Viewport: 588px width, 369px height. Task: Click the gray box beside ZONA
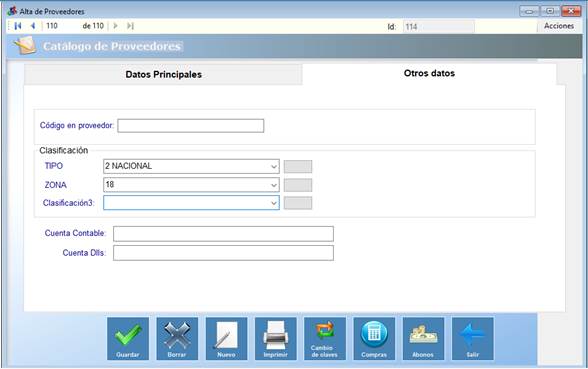click(x=298, y=185)
